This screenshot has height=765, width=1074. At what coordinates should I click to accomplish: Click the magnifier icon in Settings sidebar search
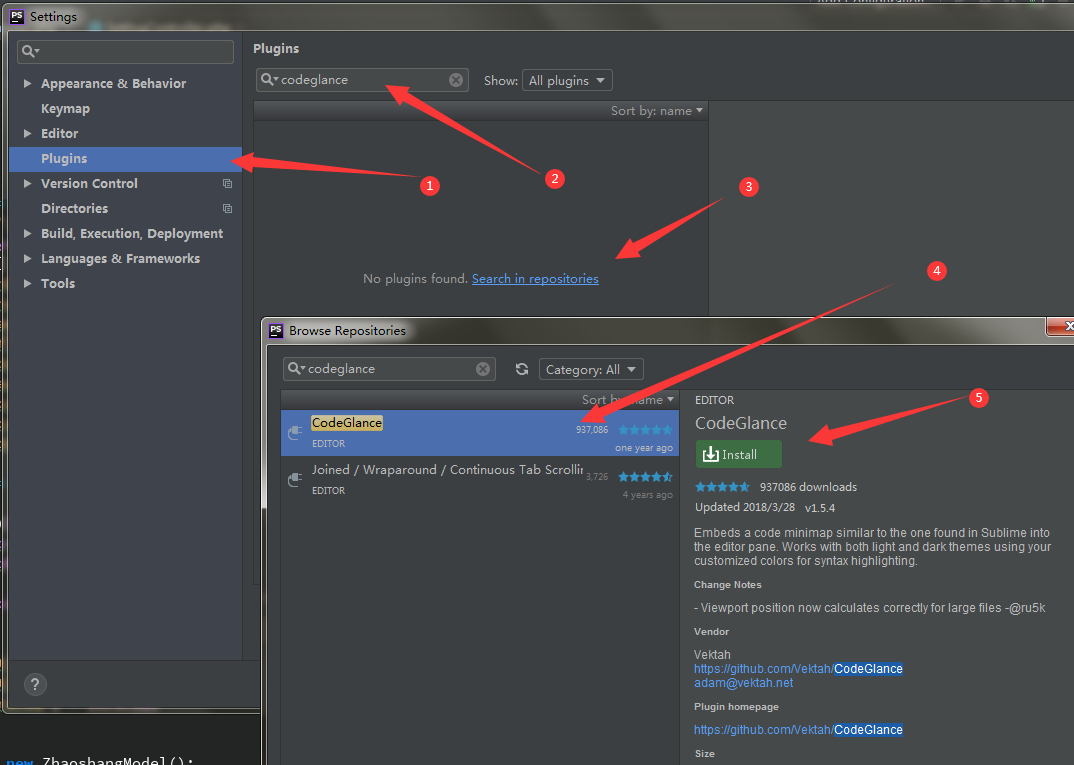(x=30, y=51)
